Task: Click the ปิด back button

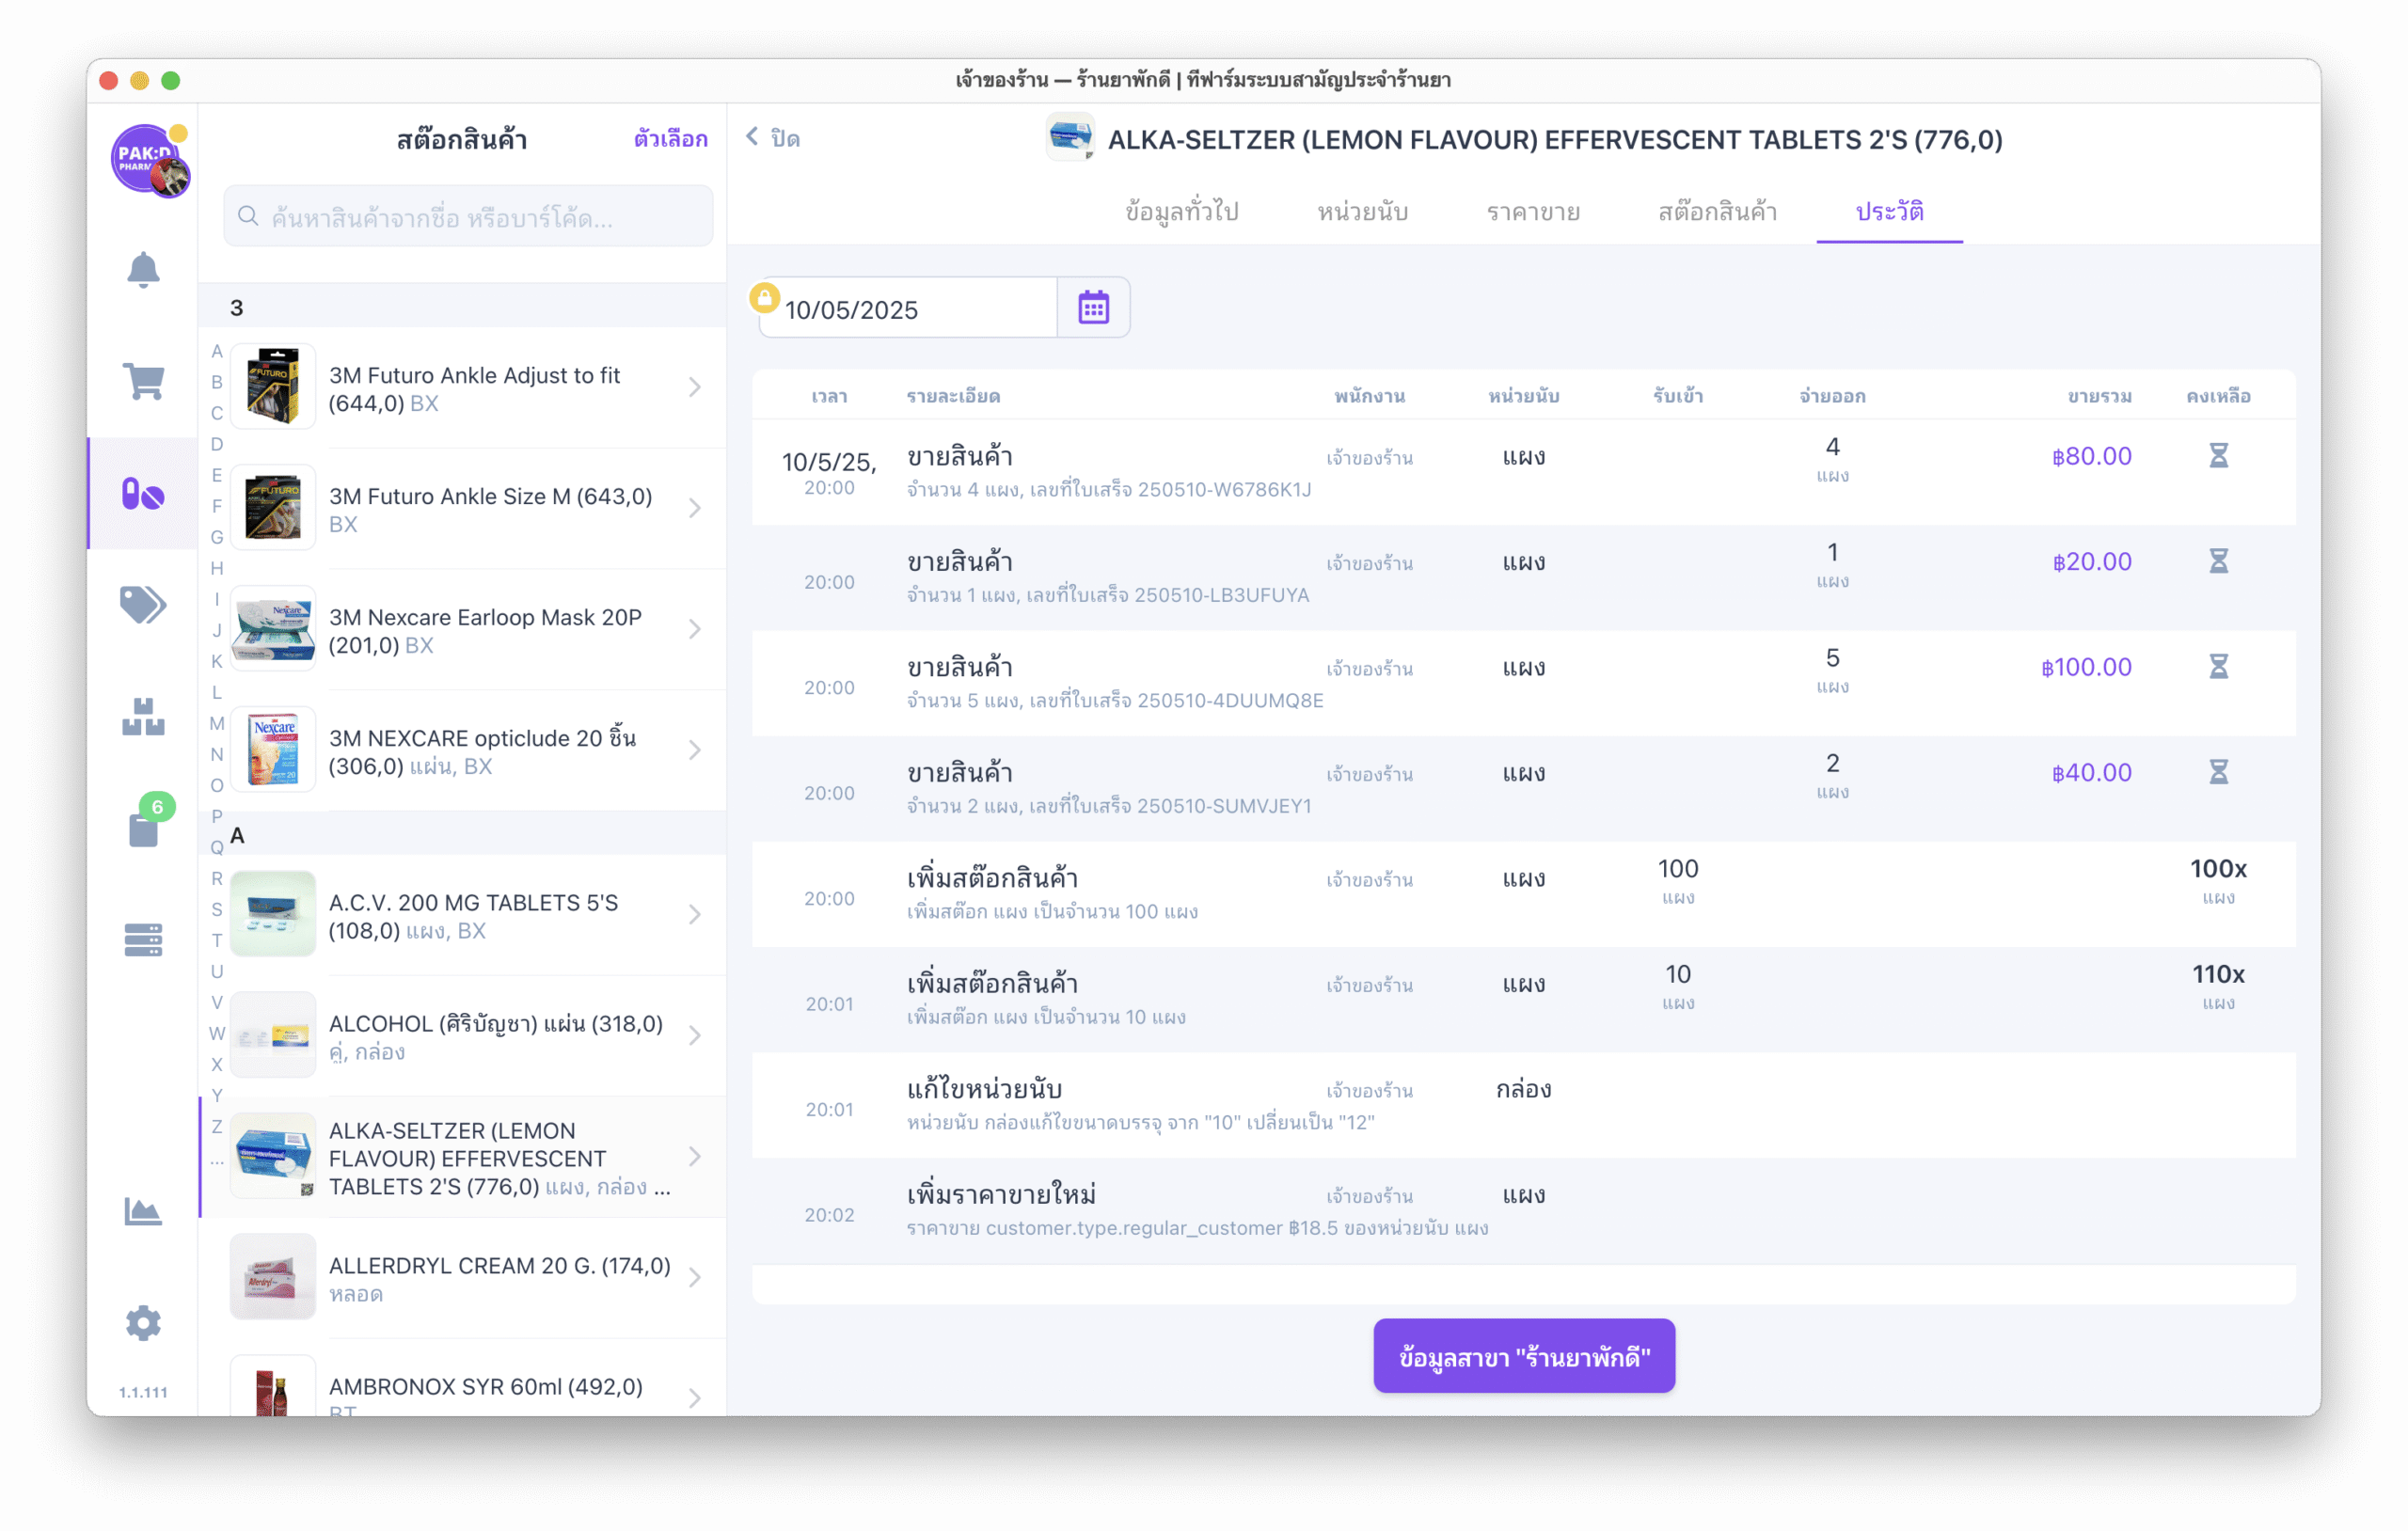Action: pos(773,138)
